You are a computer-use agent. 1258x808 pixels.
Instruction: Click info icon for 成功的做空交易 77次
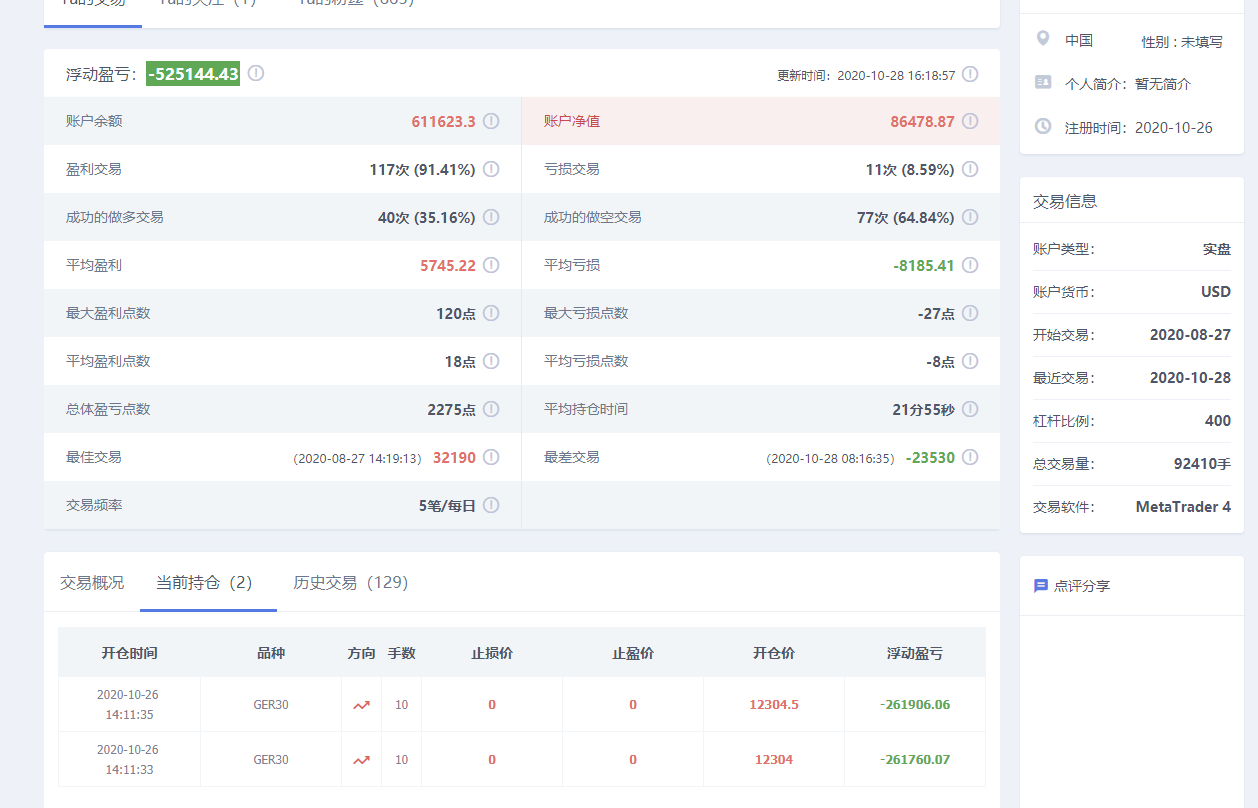click(x=970, y=217)
